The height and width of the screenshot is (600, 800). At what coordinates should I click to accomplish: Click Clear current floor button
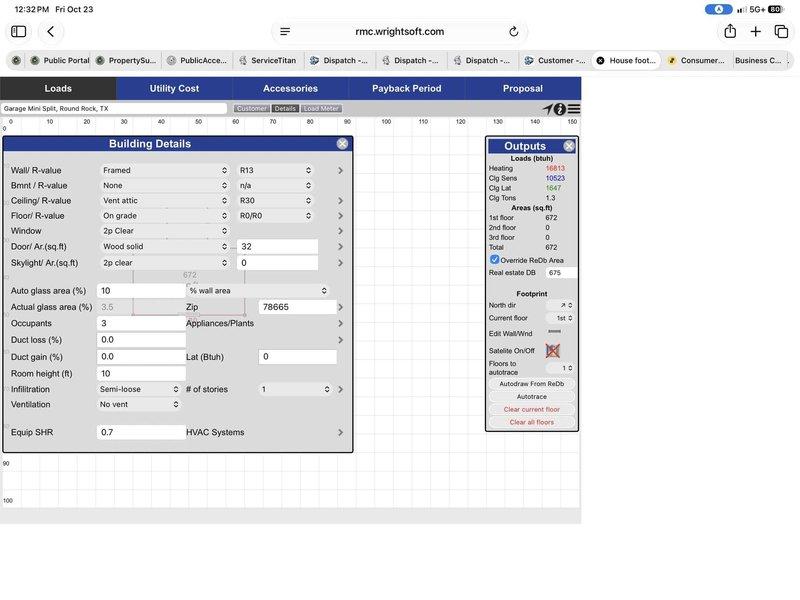click(532, 409)
